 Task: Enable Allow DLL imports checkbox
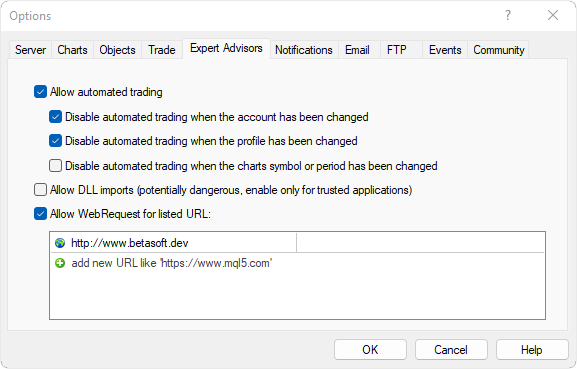(40, 190)
